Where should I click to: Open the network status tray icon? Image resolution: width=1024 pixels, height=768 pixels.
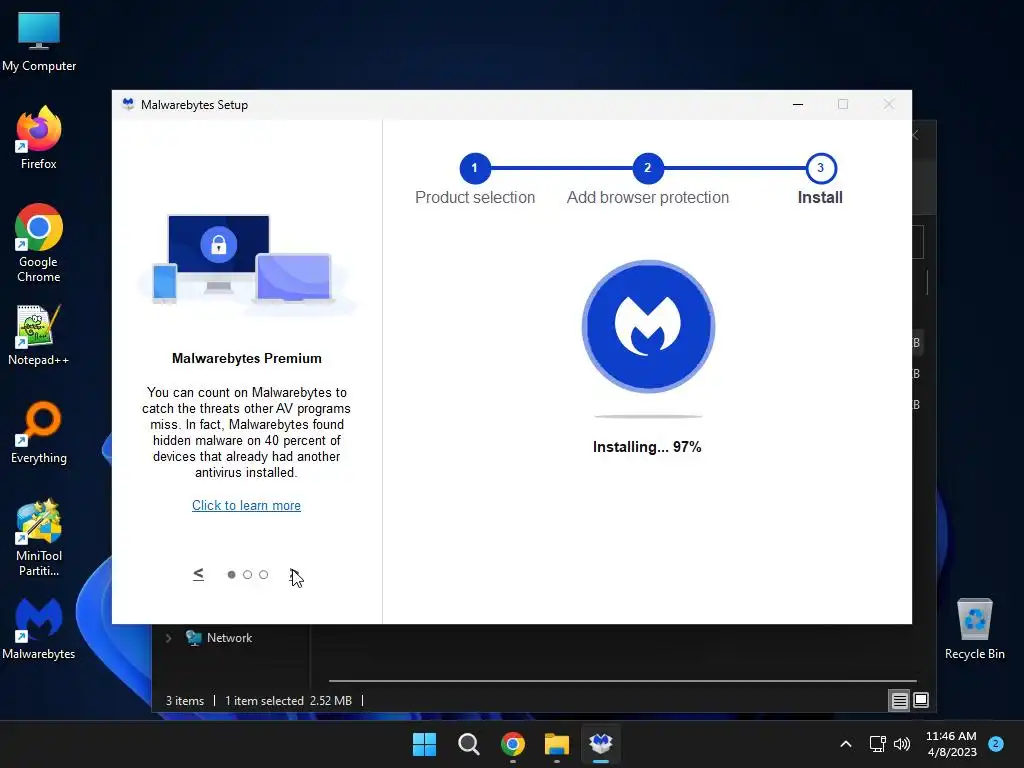tap(878, 744)
